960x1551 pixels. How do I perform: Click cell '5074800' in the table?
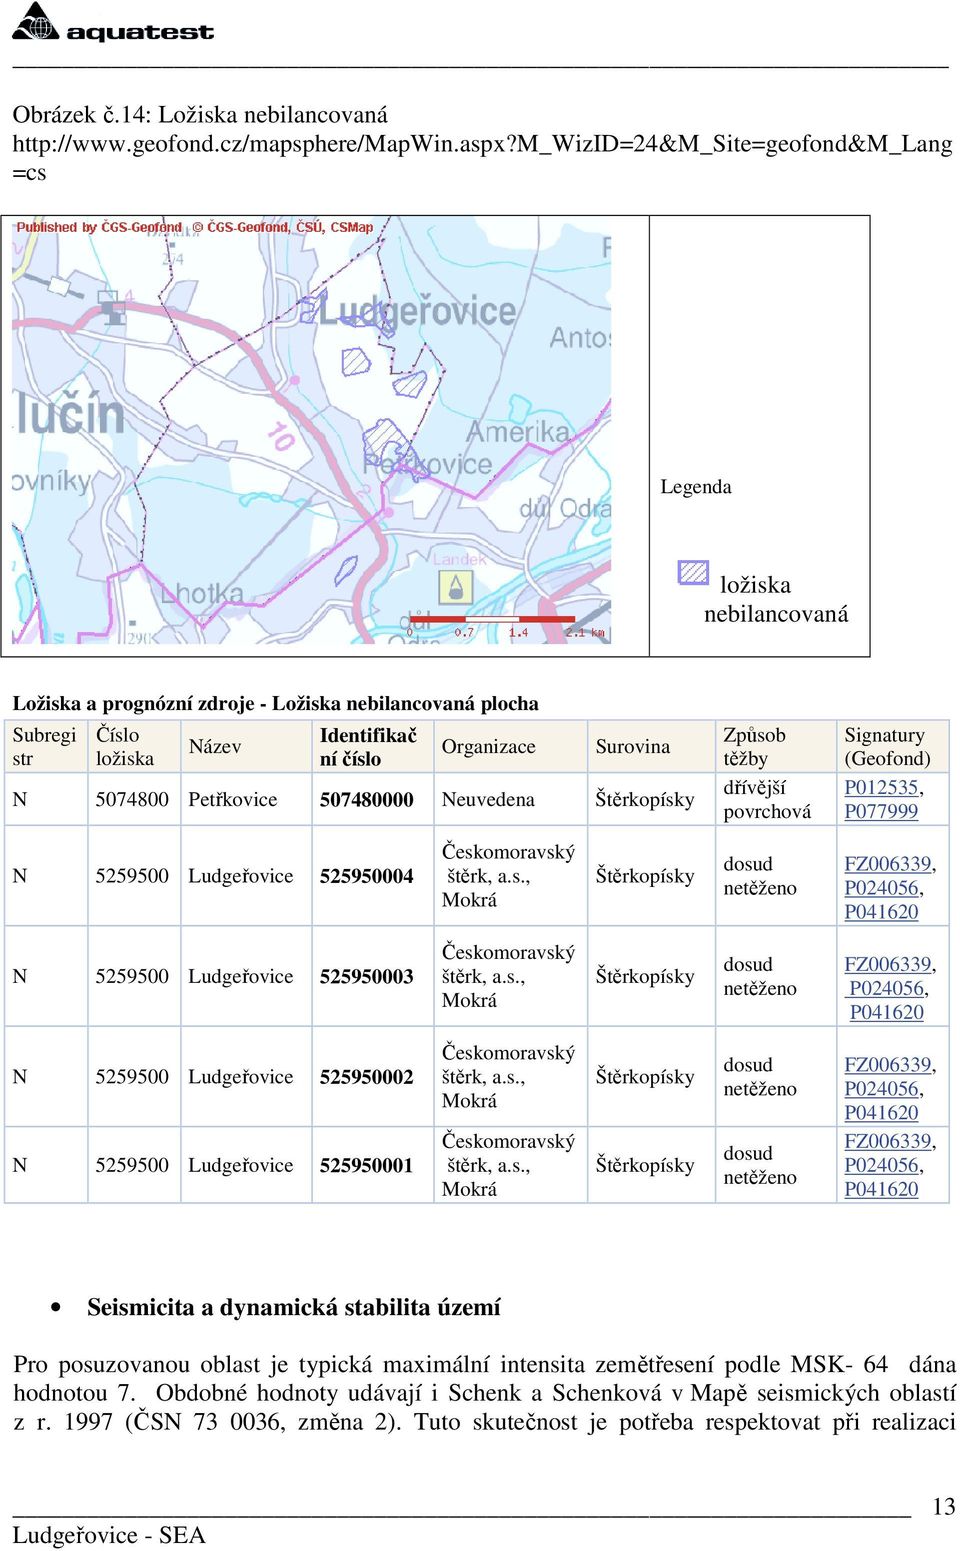pos(132,799)
